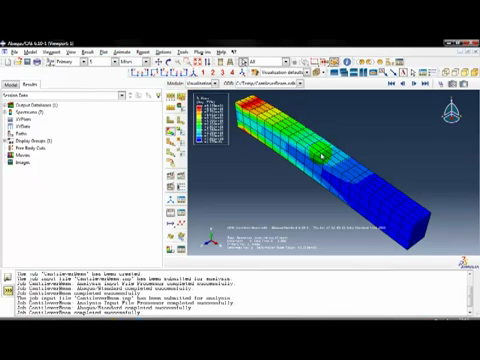480x360 pixels.
Task: Go to the first frame
Action: click(392, 84)
